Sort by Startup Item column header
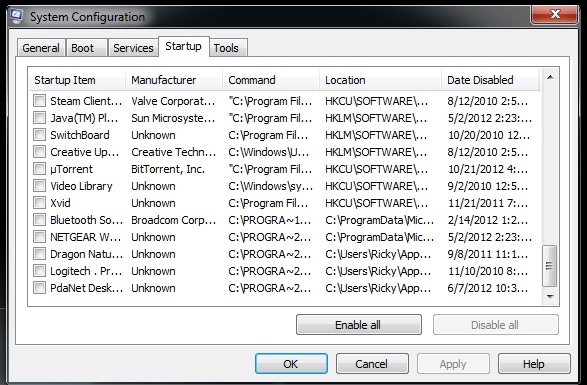 pos(77,80)
